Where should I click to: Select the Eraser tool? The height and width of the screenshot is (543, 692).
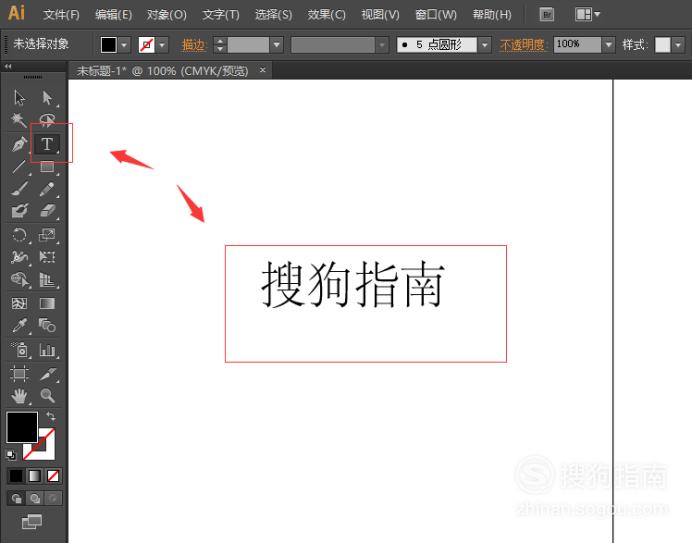[47, 211]
